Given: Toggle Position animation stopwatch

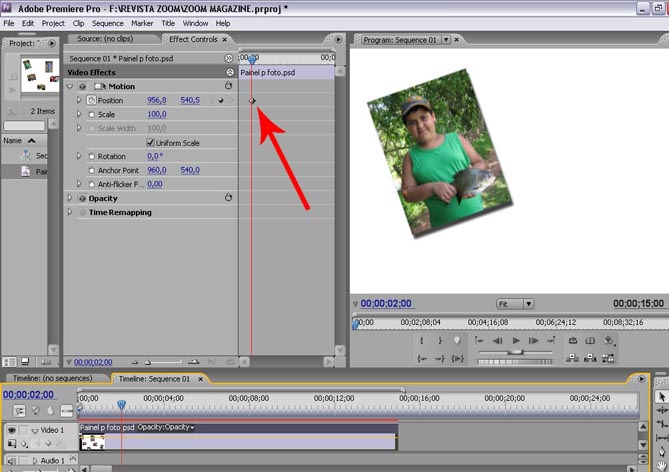Looking at the screenshot, I should click(x=91, y=101).
